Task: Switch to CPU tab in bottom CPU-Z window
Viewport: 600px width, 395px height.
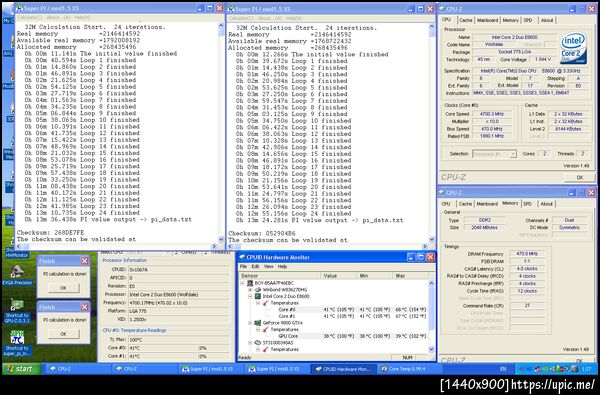Action: pos(446,204)
